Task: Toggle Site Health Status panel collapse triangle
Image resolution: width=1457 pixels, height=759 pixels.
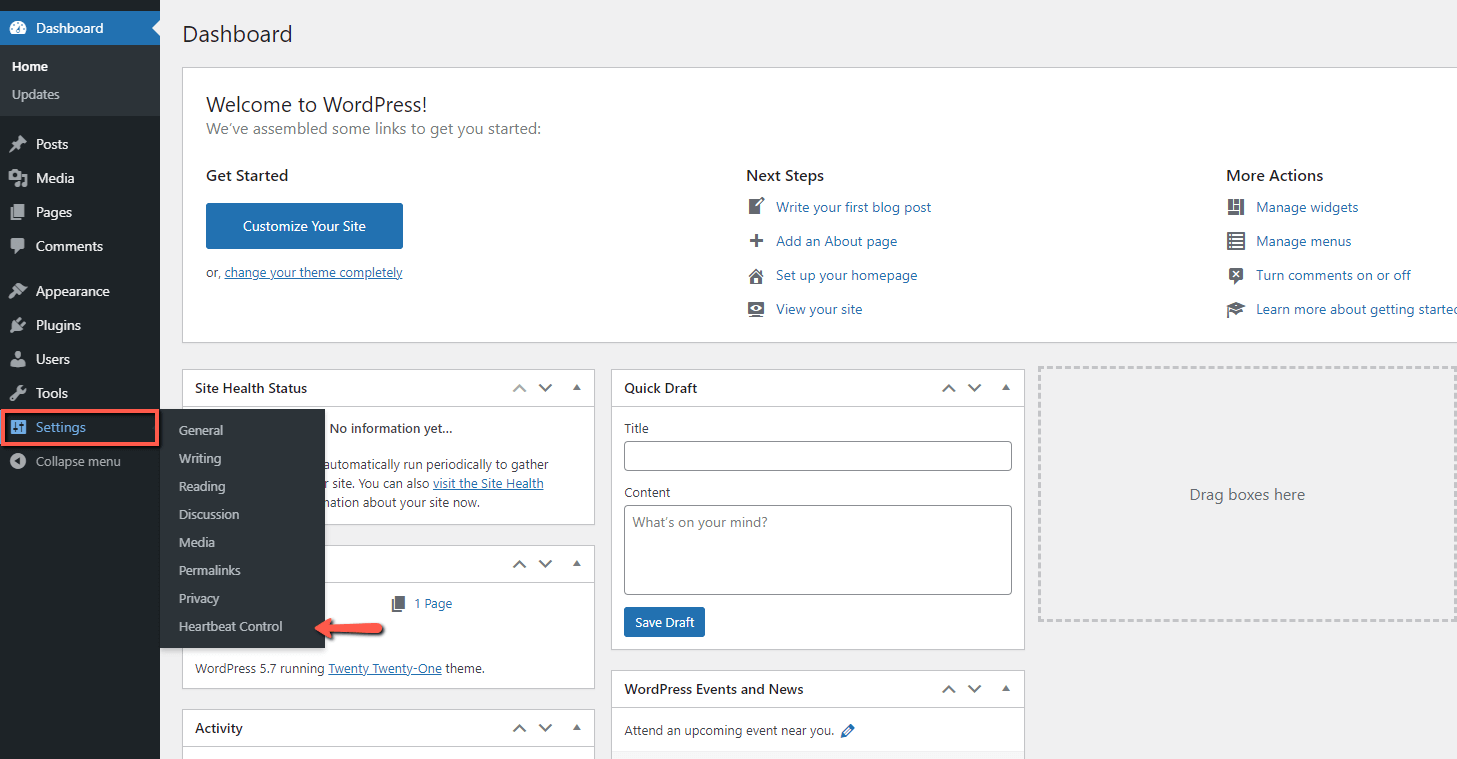Action: (x=577, y=387)
